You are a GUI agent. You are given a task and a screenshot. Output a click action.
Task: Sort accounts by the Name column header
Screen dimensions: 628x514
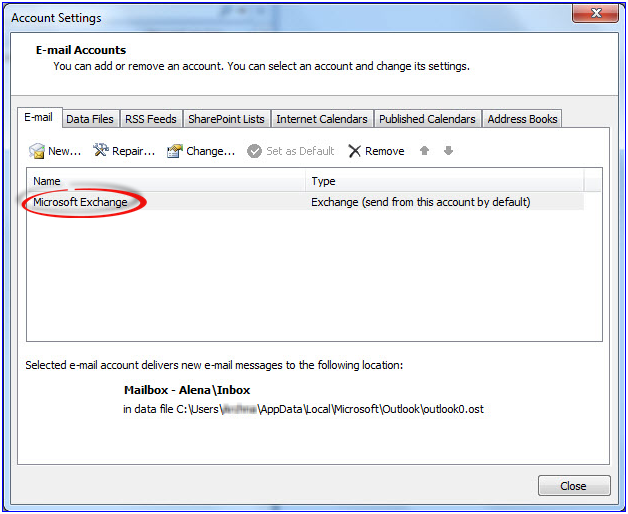(x=166, y=181)
